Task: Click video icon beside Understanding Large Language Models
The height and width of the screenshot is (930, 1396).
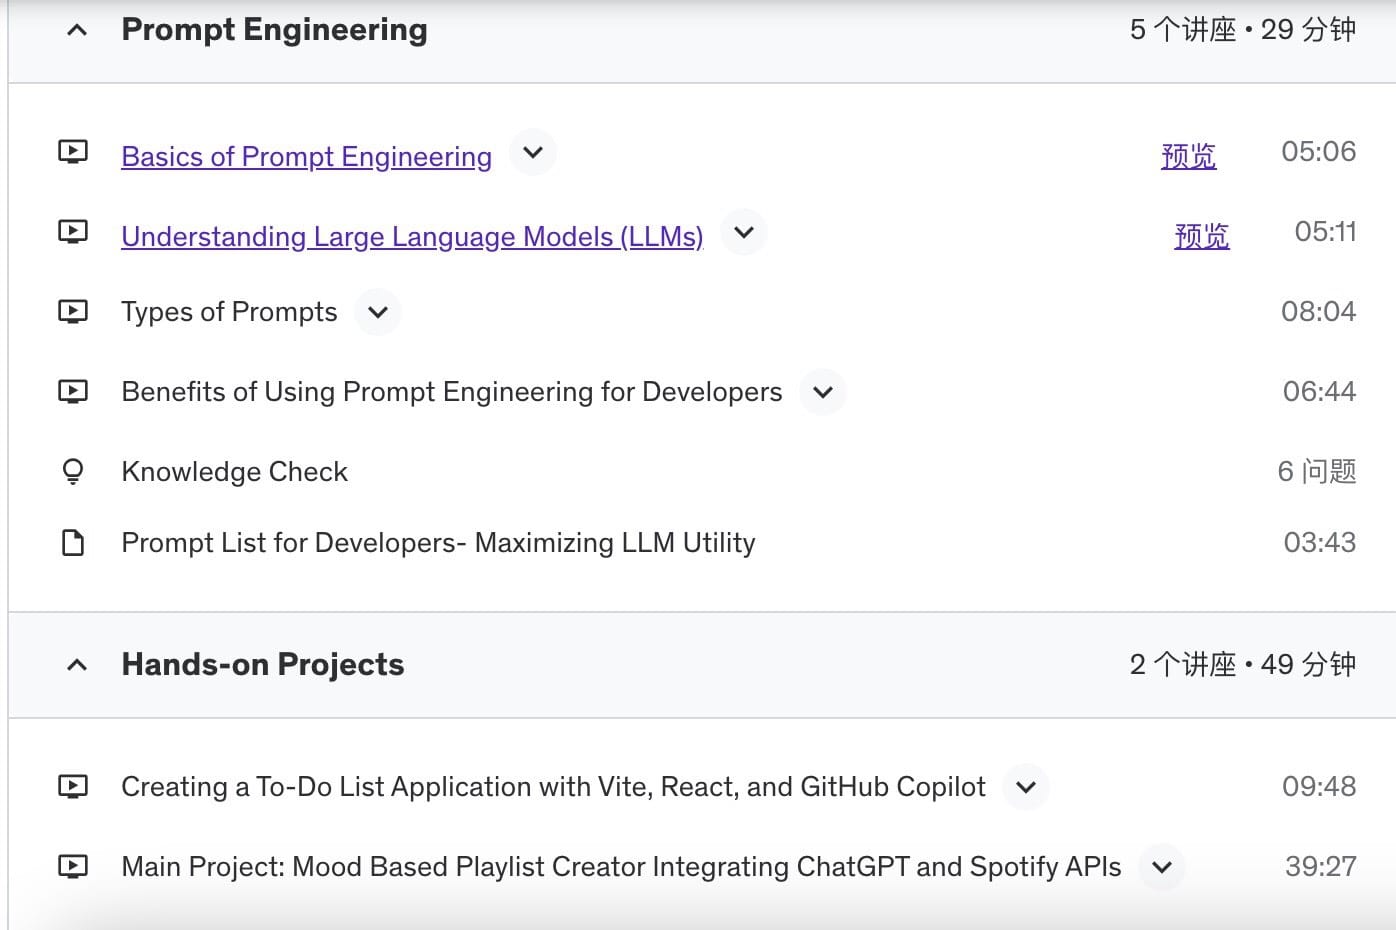Action: pos(73,232)
